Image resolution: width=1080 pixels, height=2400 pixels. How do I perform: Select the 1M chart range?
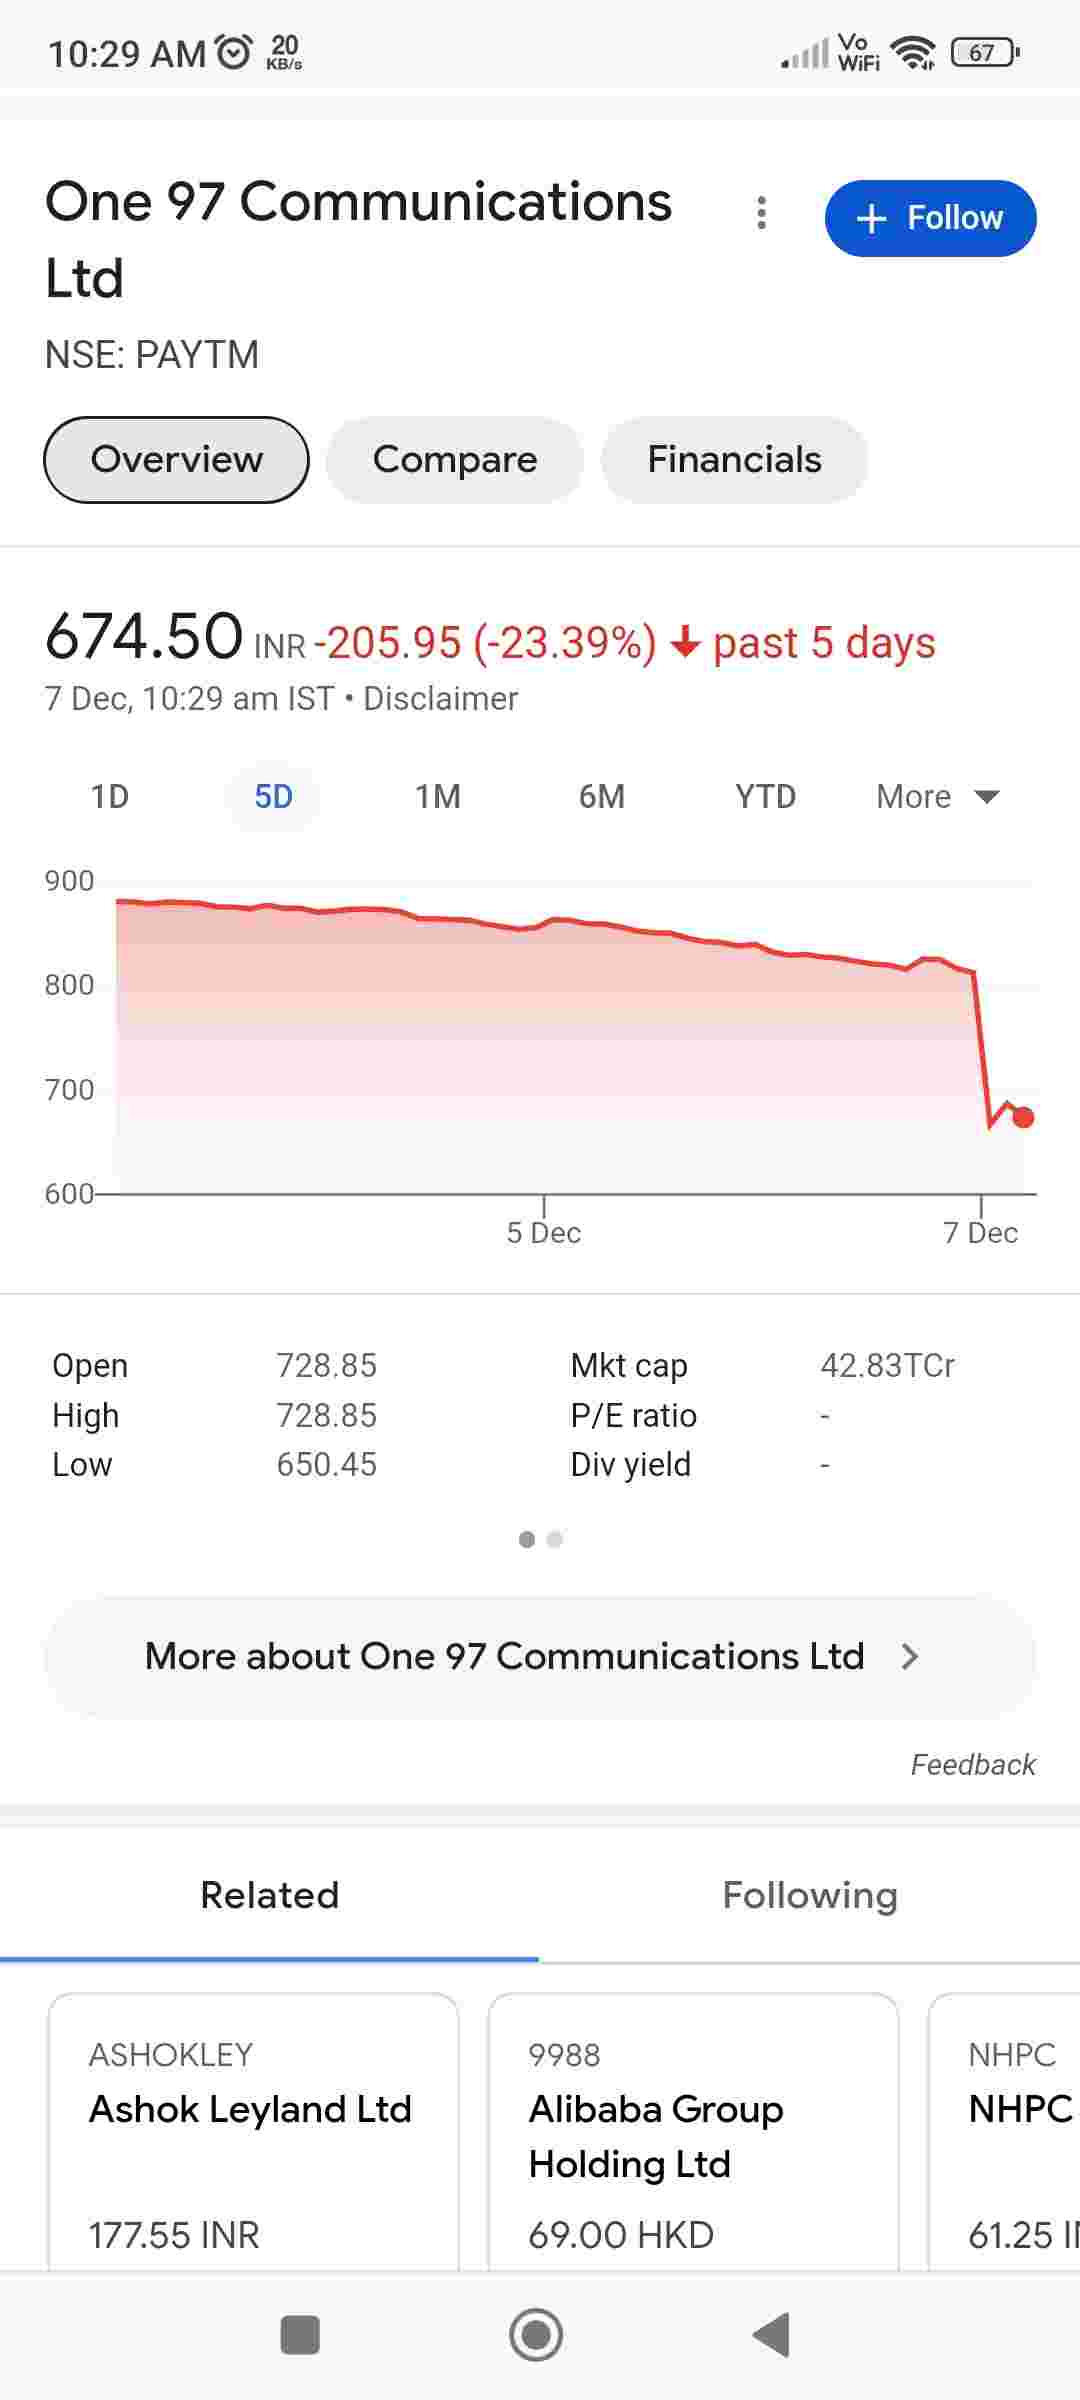click(x=438, y=797)
